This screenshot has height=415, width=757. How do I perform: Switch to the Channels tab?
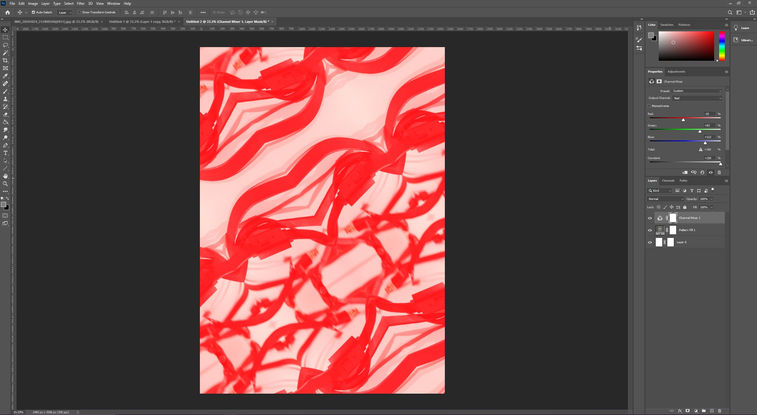668,180
